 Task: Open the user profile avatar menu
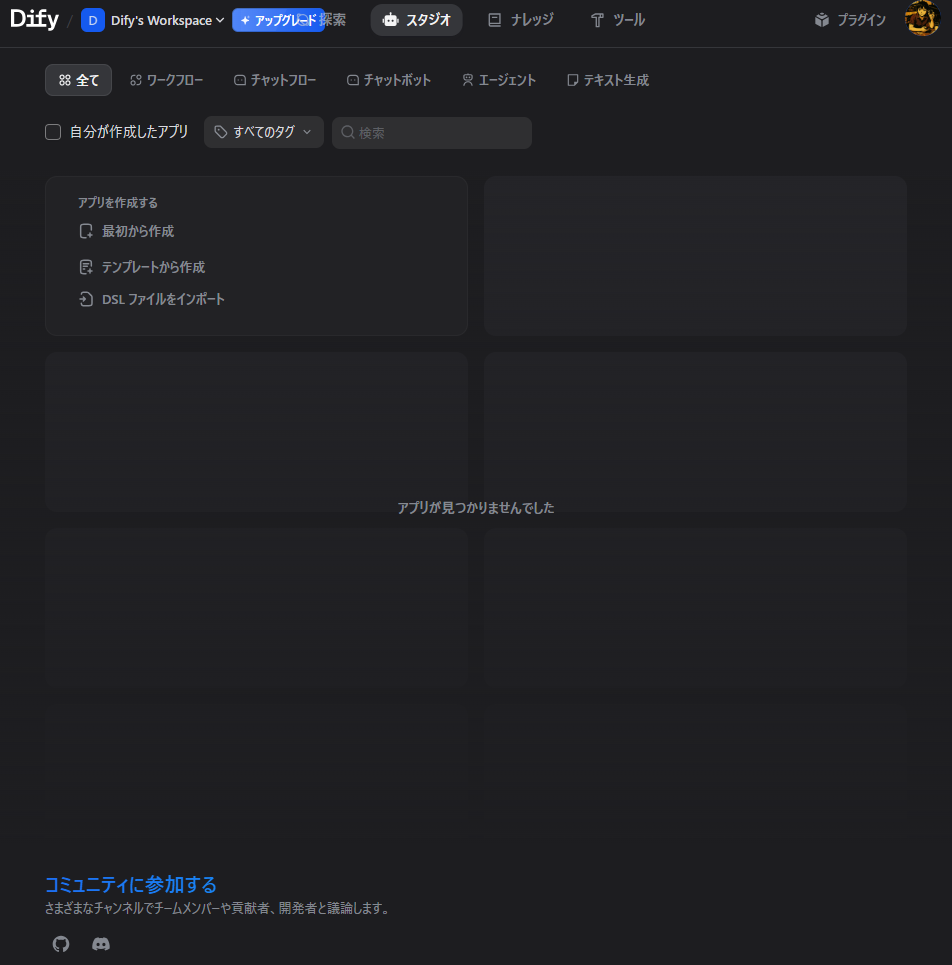click(922, 18)
